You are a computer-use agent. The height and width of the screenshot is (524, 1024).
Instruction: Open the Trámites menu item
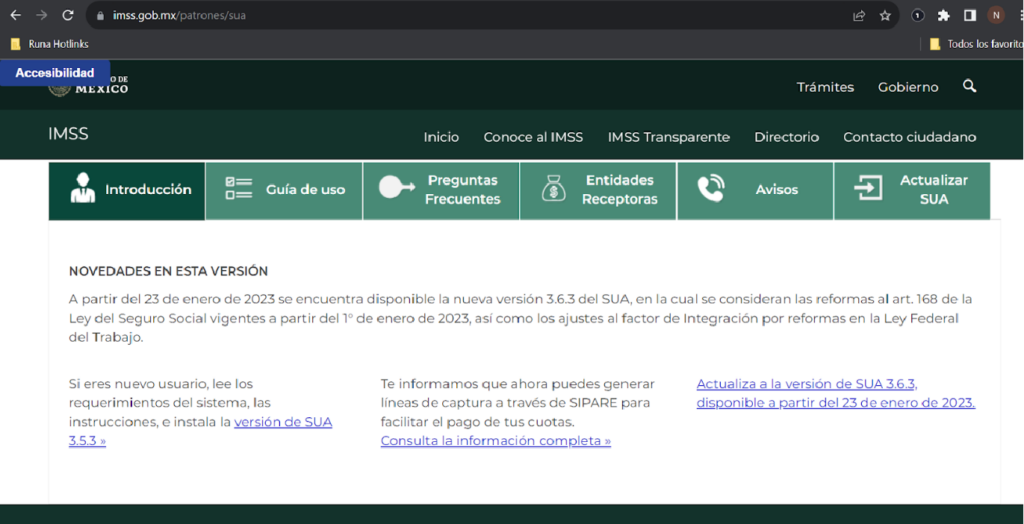point(825,87)
